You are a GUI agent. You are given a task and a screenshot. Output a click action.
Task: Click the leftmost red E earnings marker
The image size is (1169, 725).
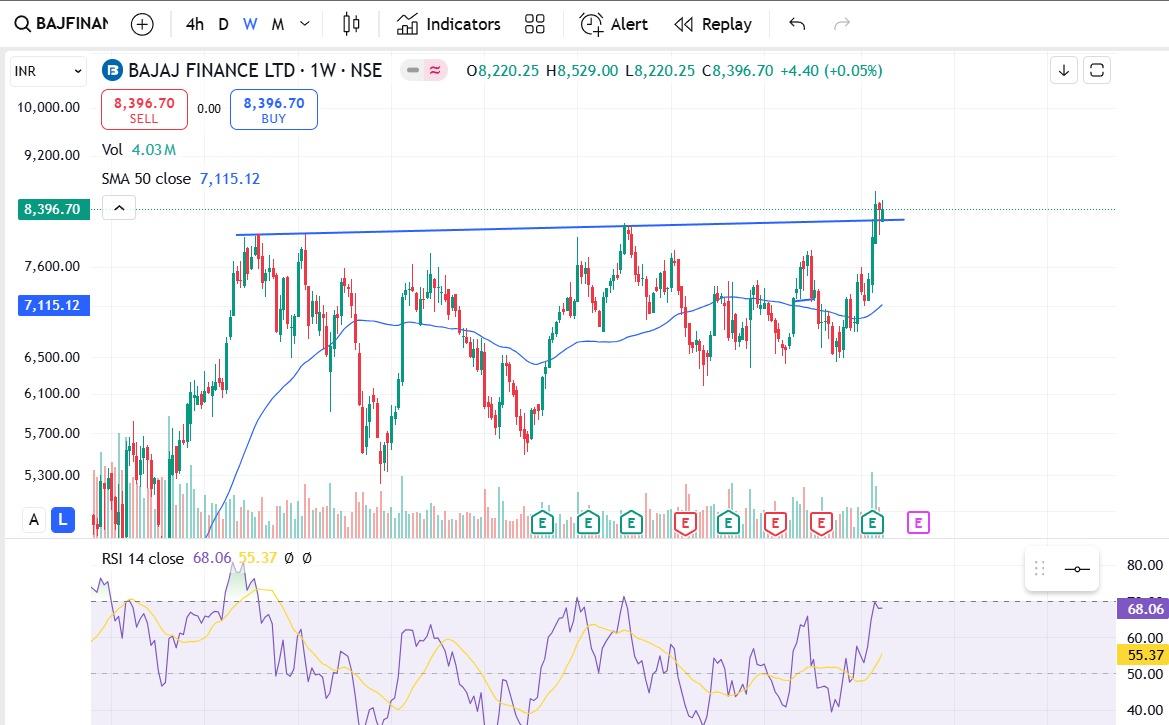684,523
